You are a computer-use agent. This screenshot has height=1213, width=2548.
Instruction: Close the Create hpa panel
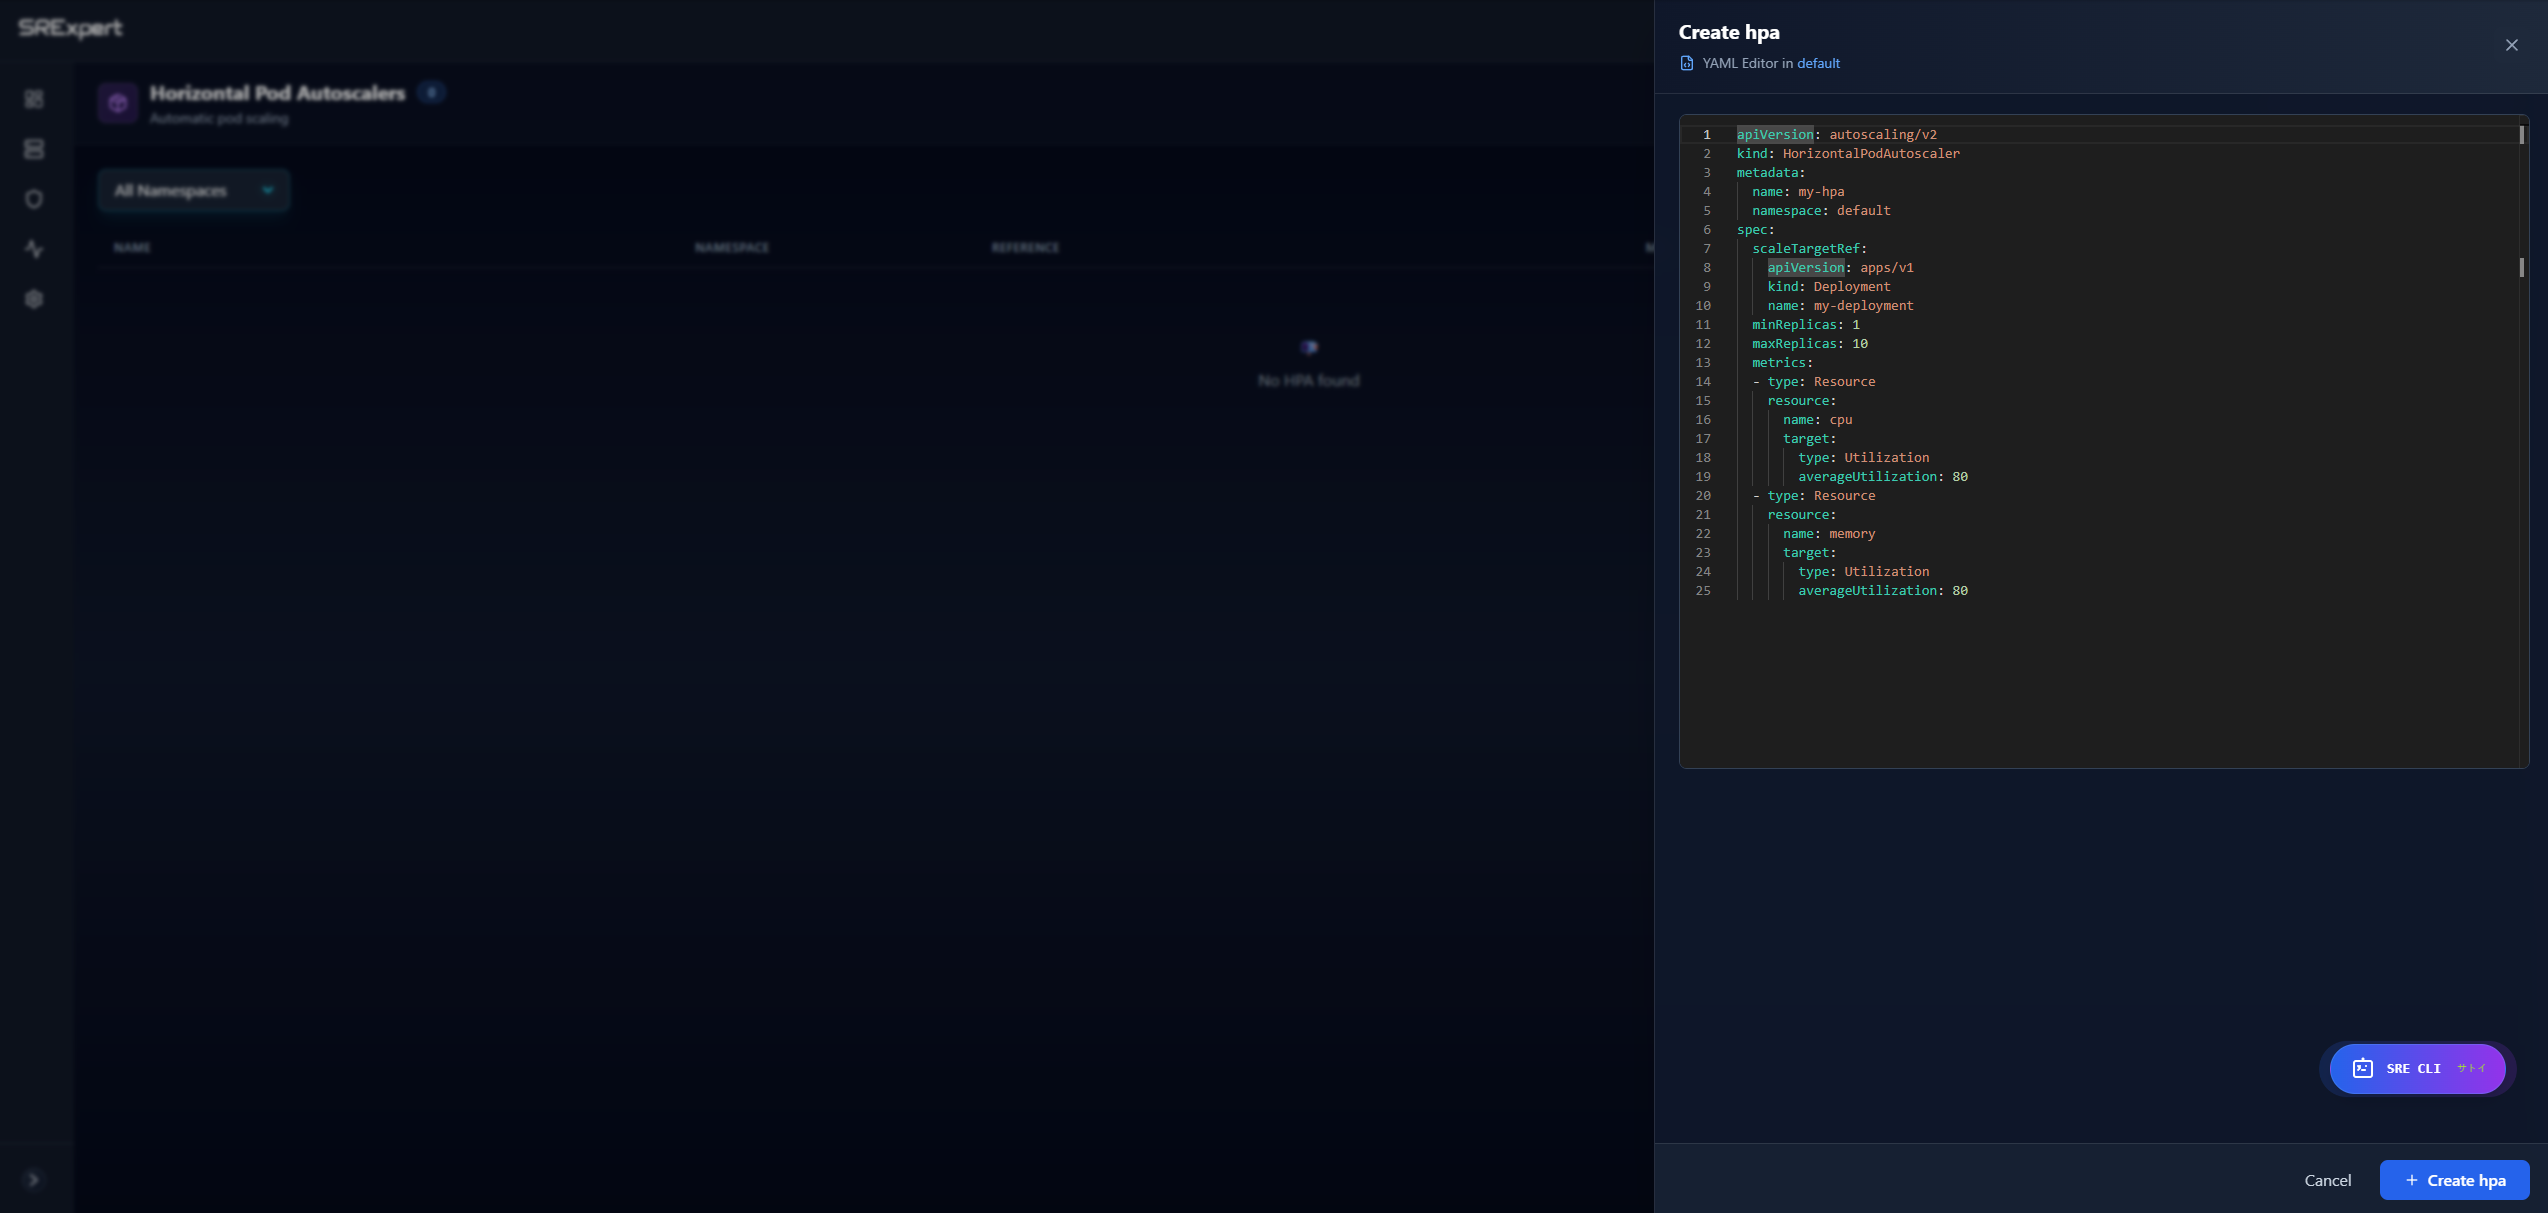[x=2511, y=45]
